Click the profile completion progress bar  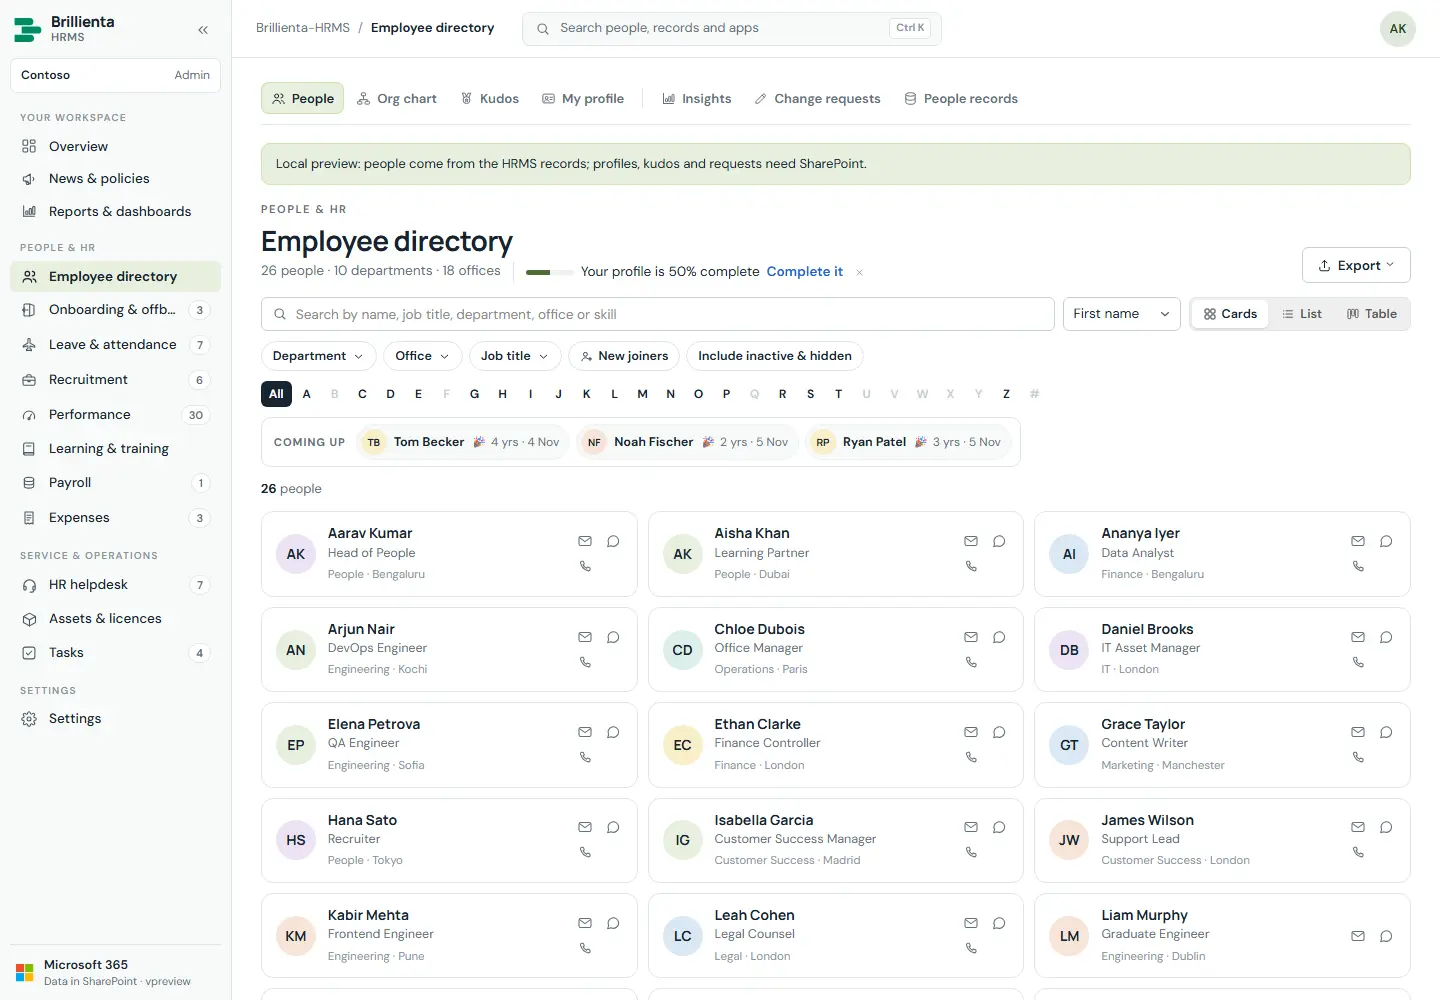[550, 272]
